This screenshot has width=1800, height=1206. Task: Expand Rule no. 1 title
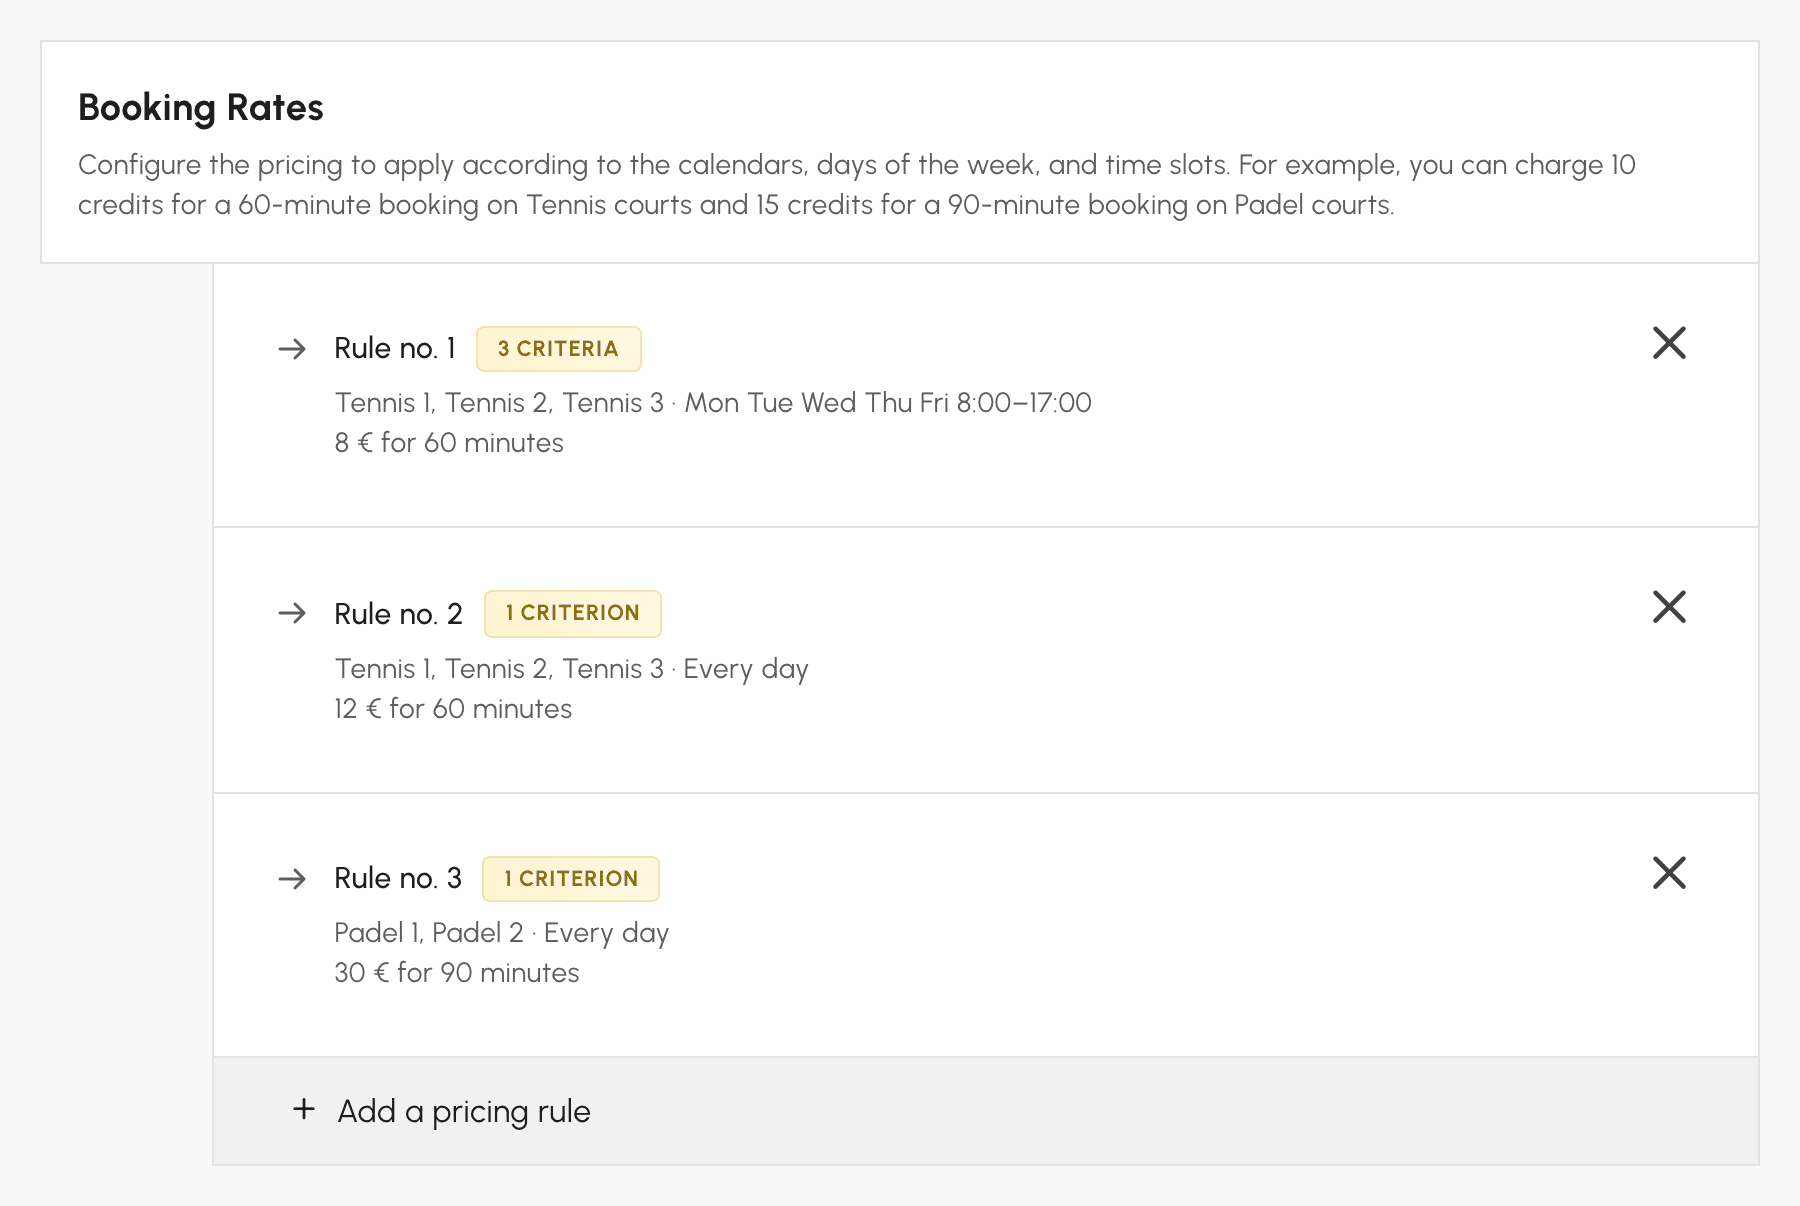pos(395,349)
